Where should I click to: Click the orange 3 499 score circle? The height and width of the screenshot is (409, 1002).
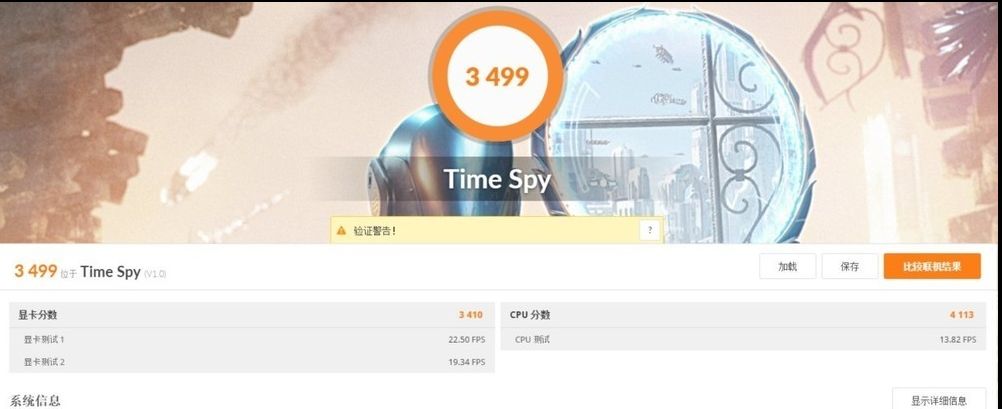click(497, 77)
